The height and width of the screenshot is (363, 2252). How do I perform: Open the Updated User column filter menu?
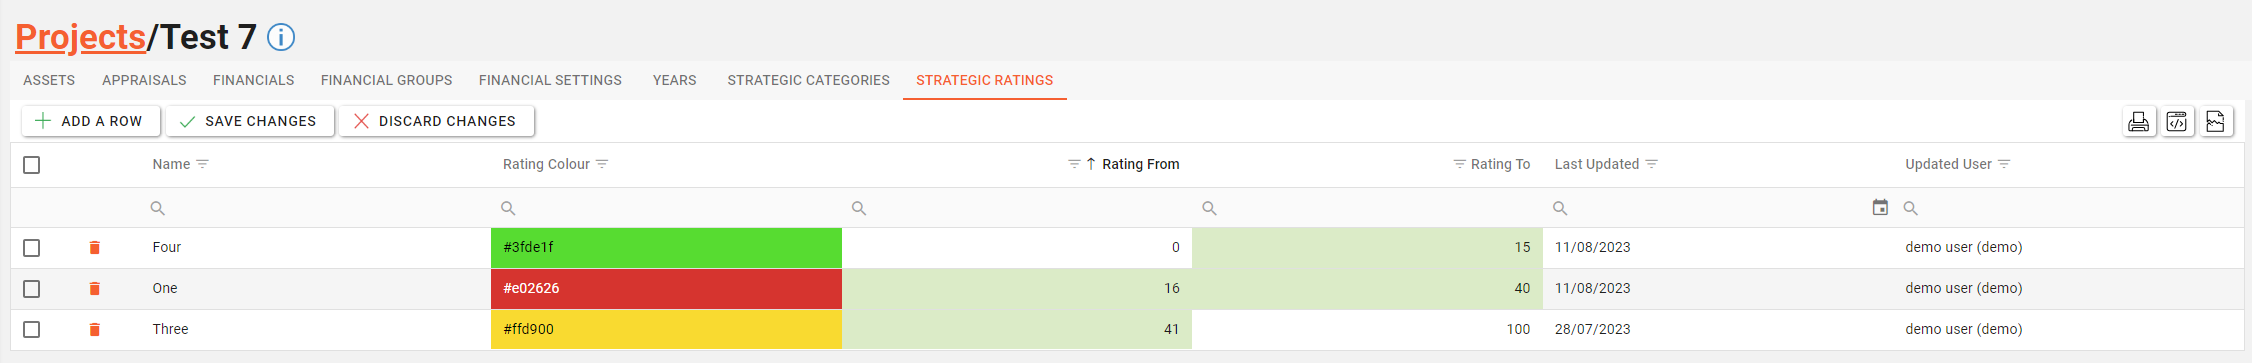coord(2004,164)
